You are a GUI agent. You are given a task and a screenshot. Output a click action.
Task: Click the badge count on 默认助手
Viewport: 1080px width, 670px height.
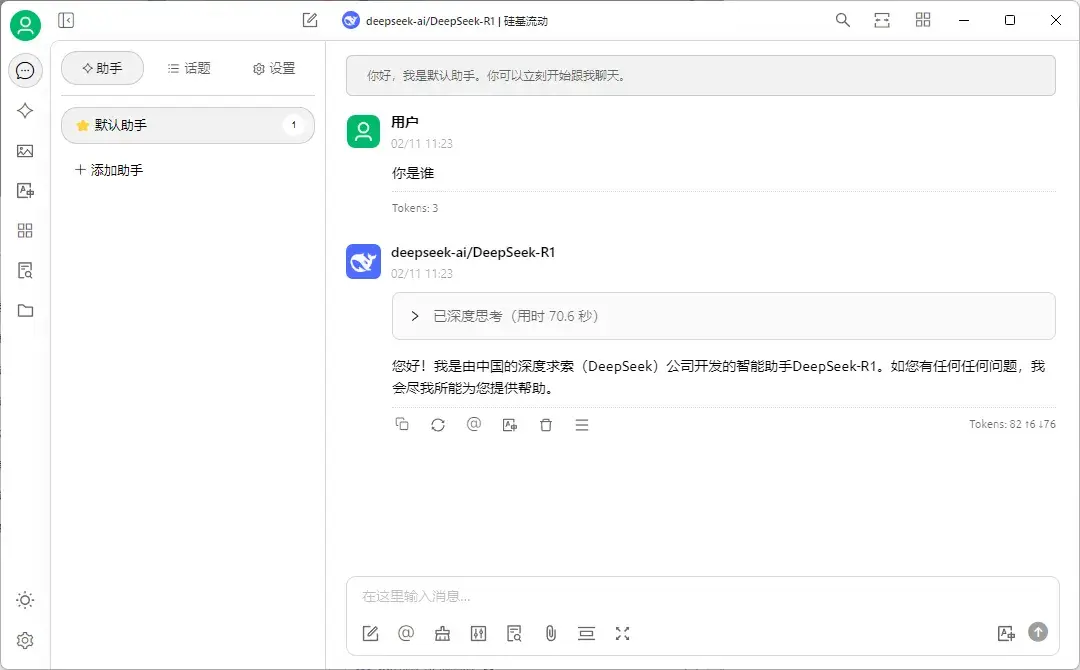[x=294, y=125]
